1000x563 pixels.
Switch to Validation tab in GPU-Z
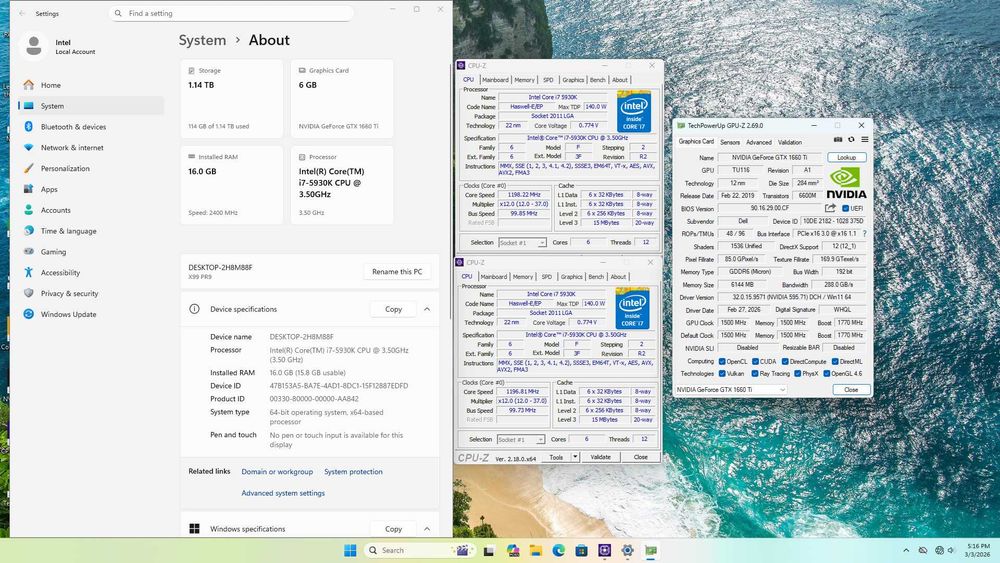point(790,142)
